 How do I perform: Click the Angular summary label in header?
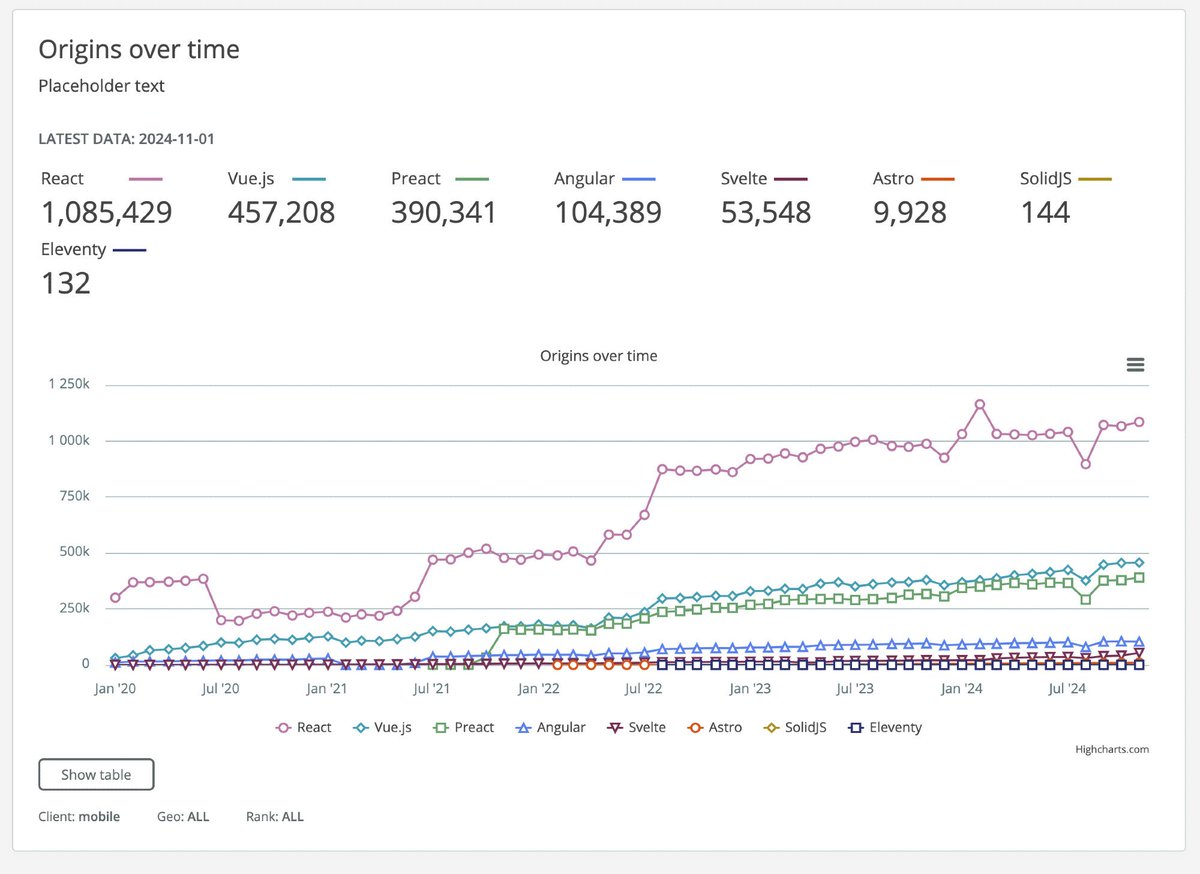[x=584, y=179]
